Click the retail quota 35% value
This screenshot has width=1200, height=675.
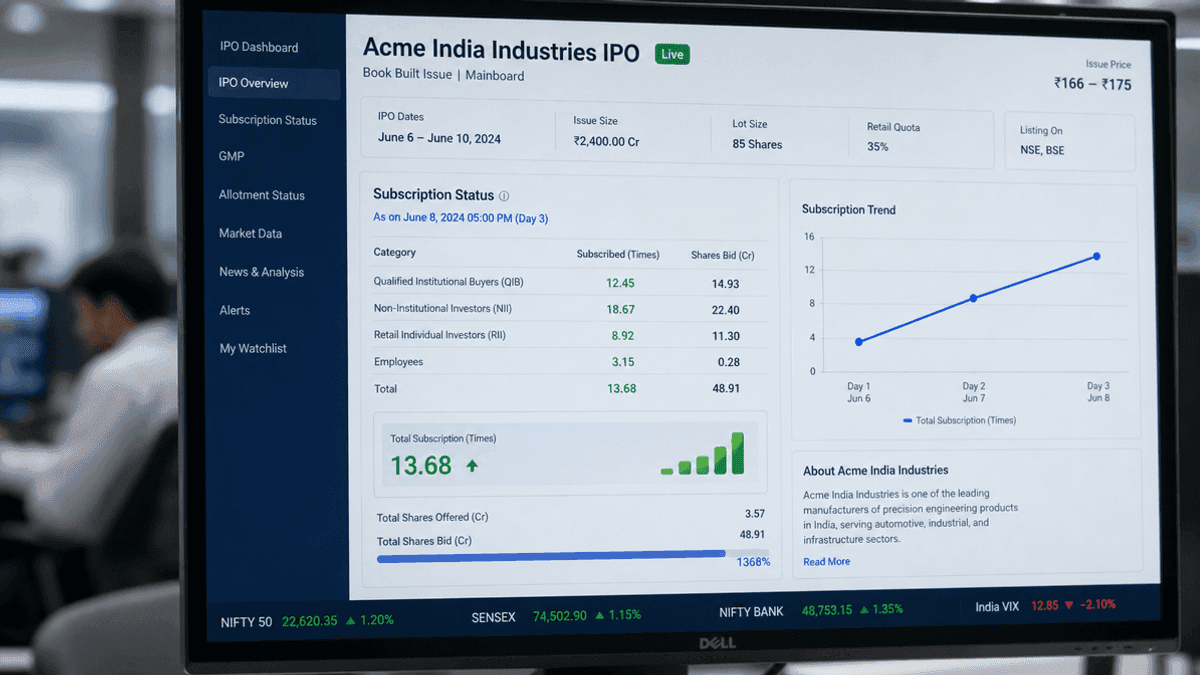click(877, 147)
